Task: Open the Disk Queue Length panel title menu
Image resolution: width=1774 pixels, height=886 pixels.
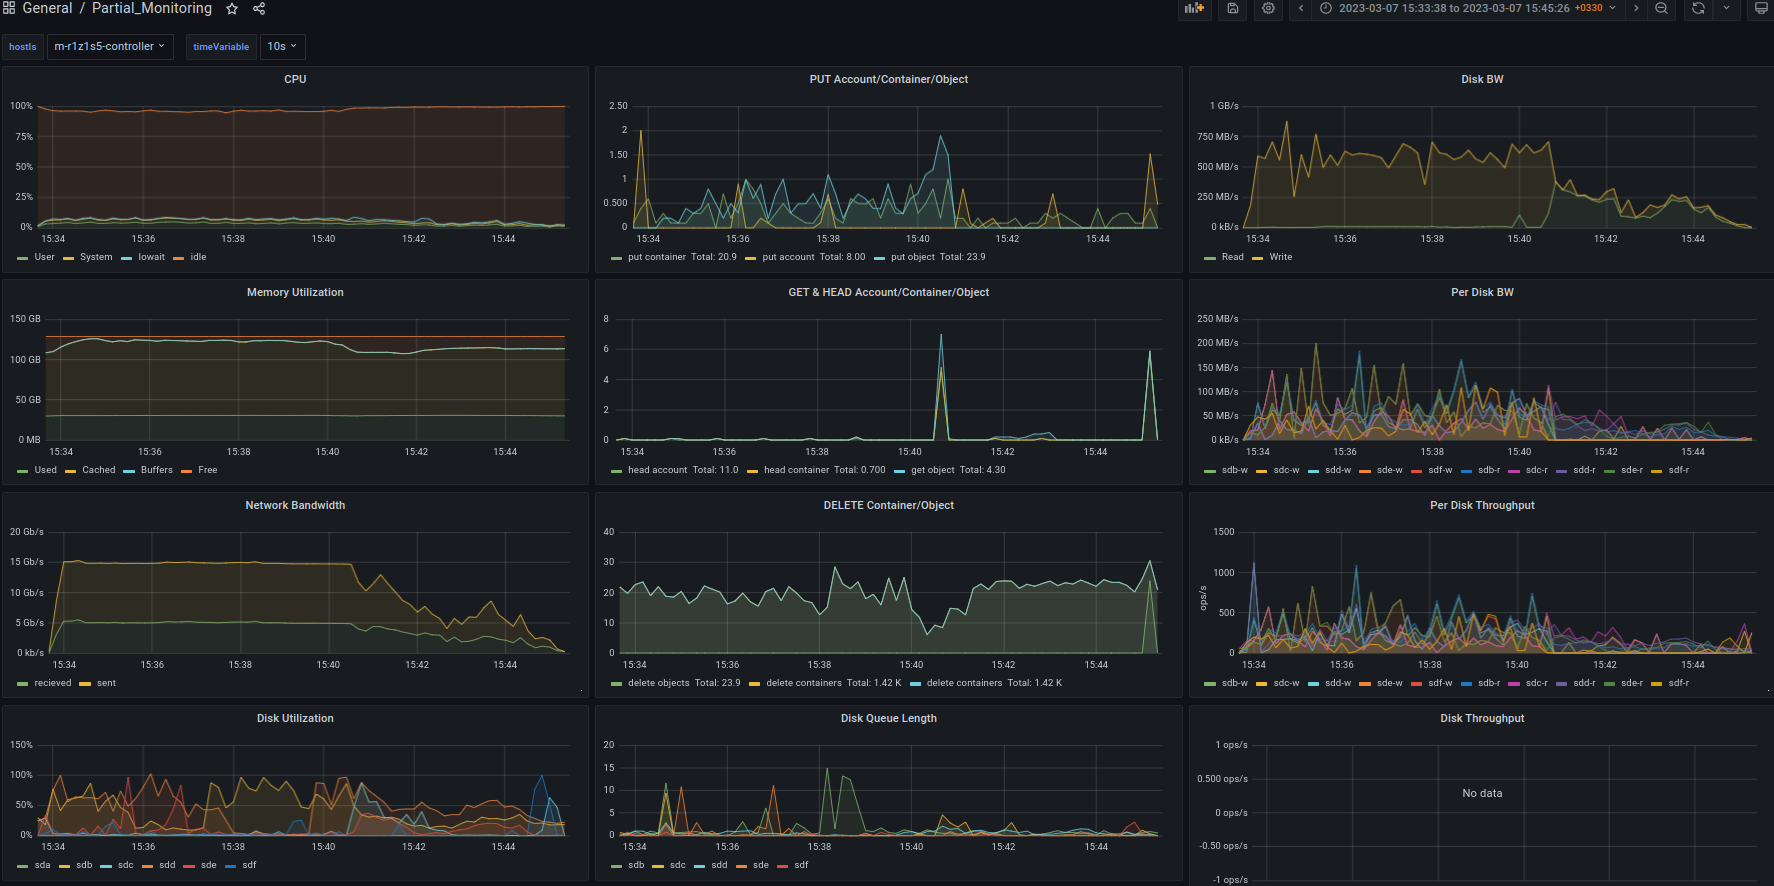Action: pyautogui.click(x=888, y=719)
